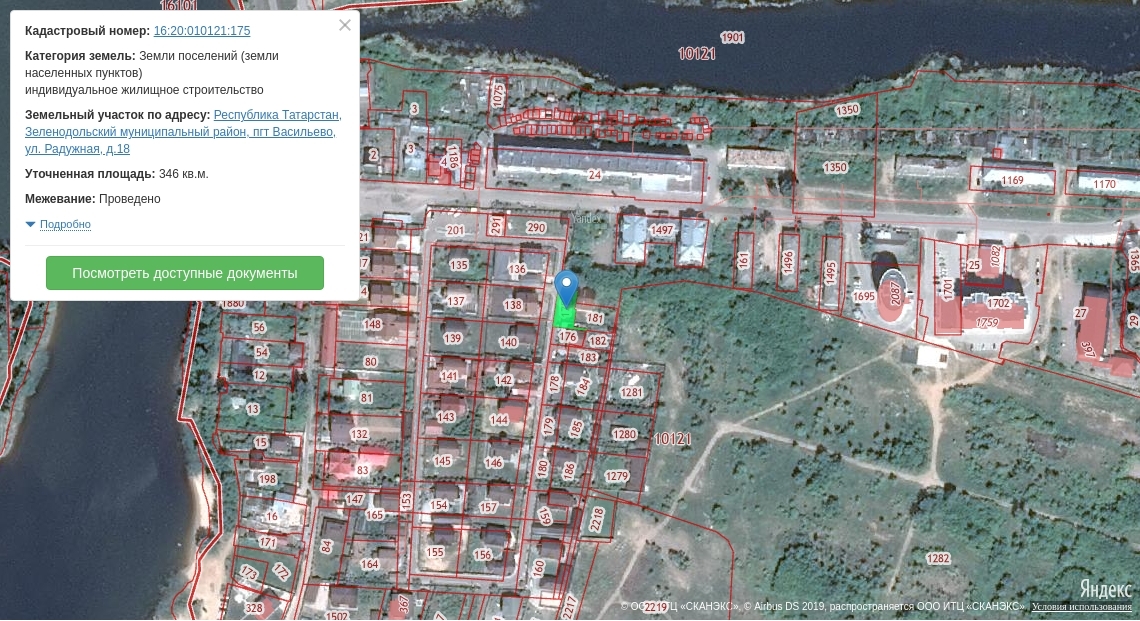
Task: Close the parcel info popup
Action: click(x=345, y=26)
